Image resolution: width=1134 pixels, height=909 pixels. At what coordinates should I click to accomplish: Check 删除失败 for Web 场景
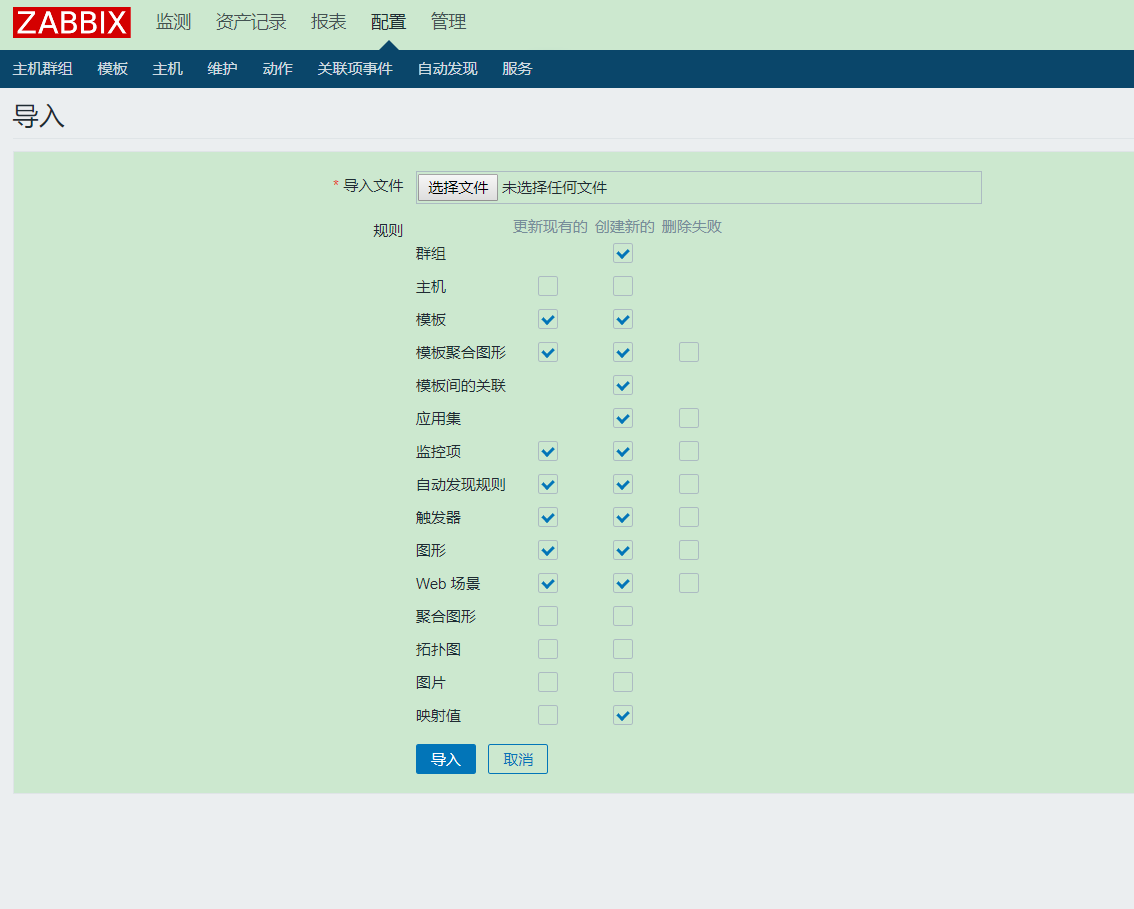[x=688, y=584]
